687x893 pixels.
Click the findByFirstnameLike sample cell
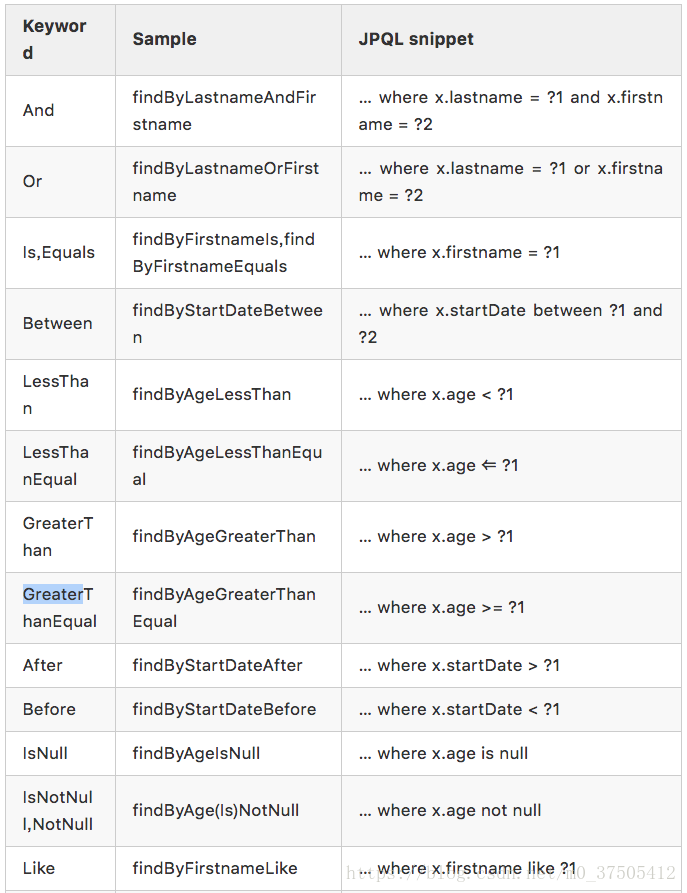tap(228, 869)
